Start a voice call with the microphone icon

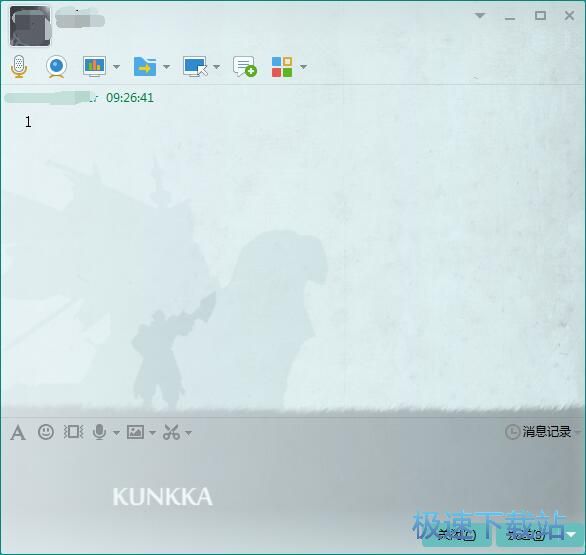pos(19,67)
